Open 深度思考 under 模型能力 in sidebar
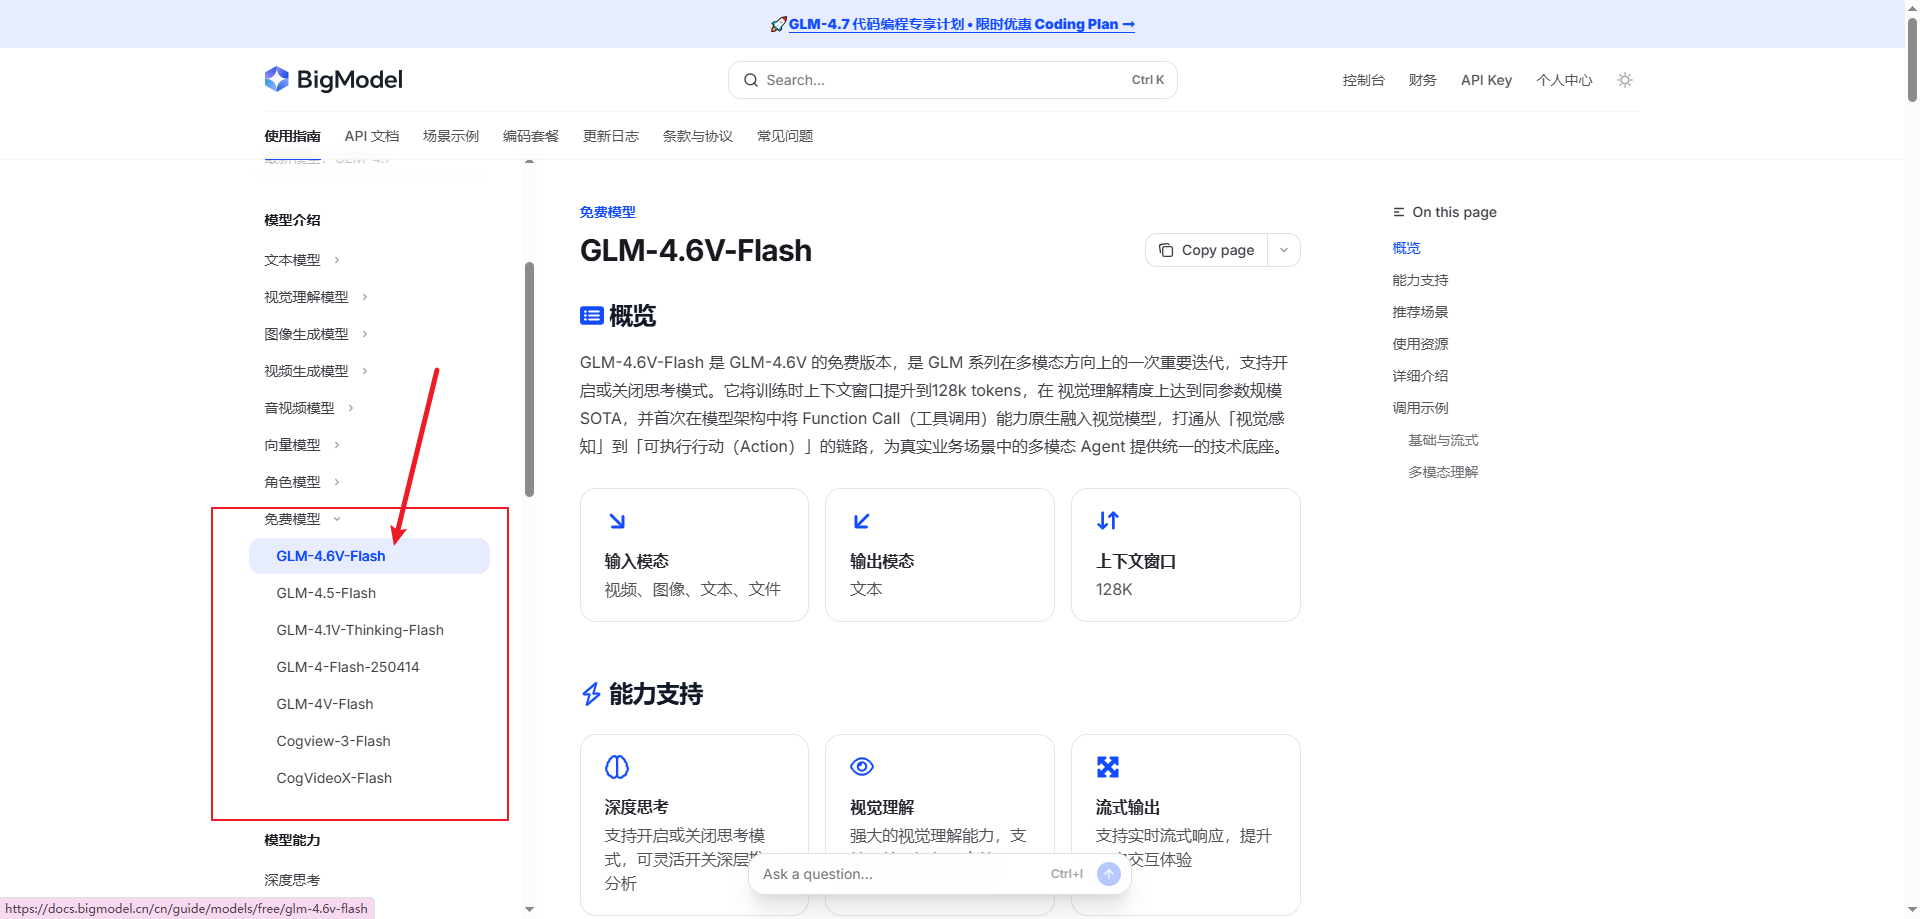 pyautogui.click(x=292, y=880)
